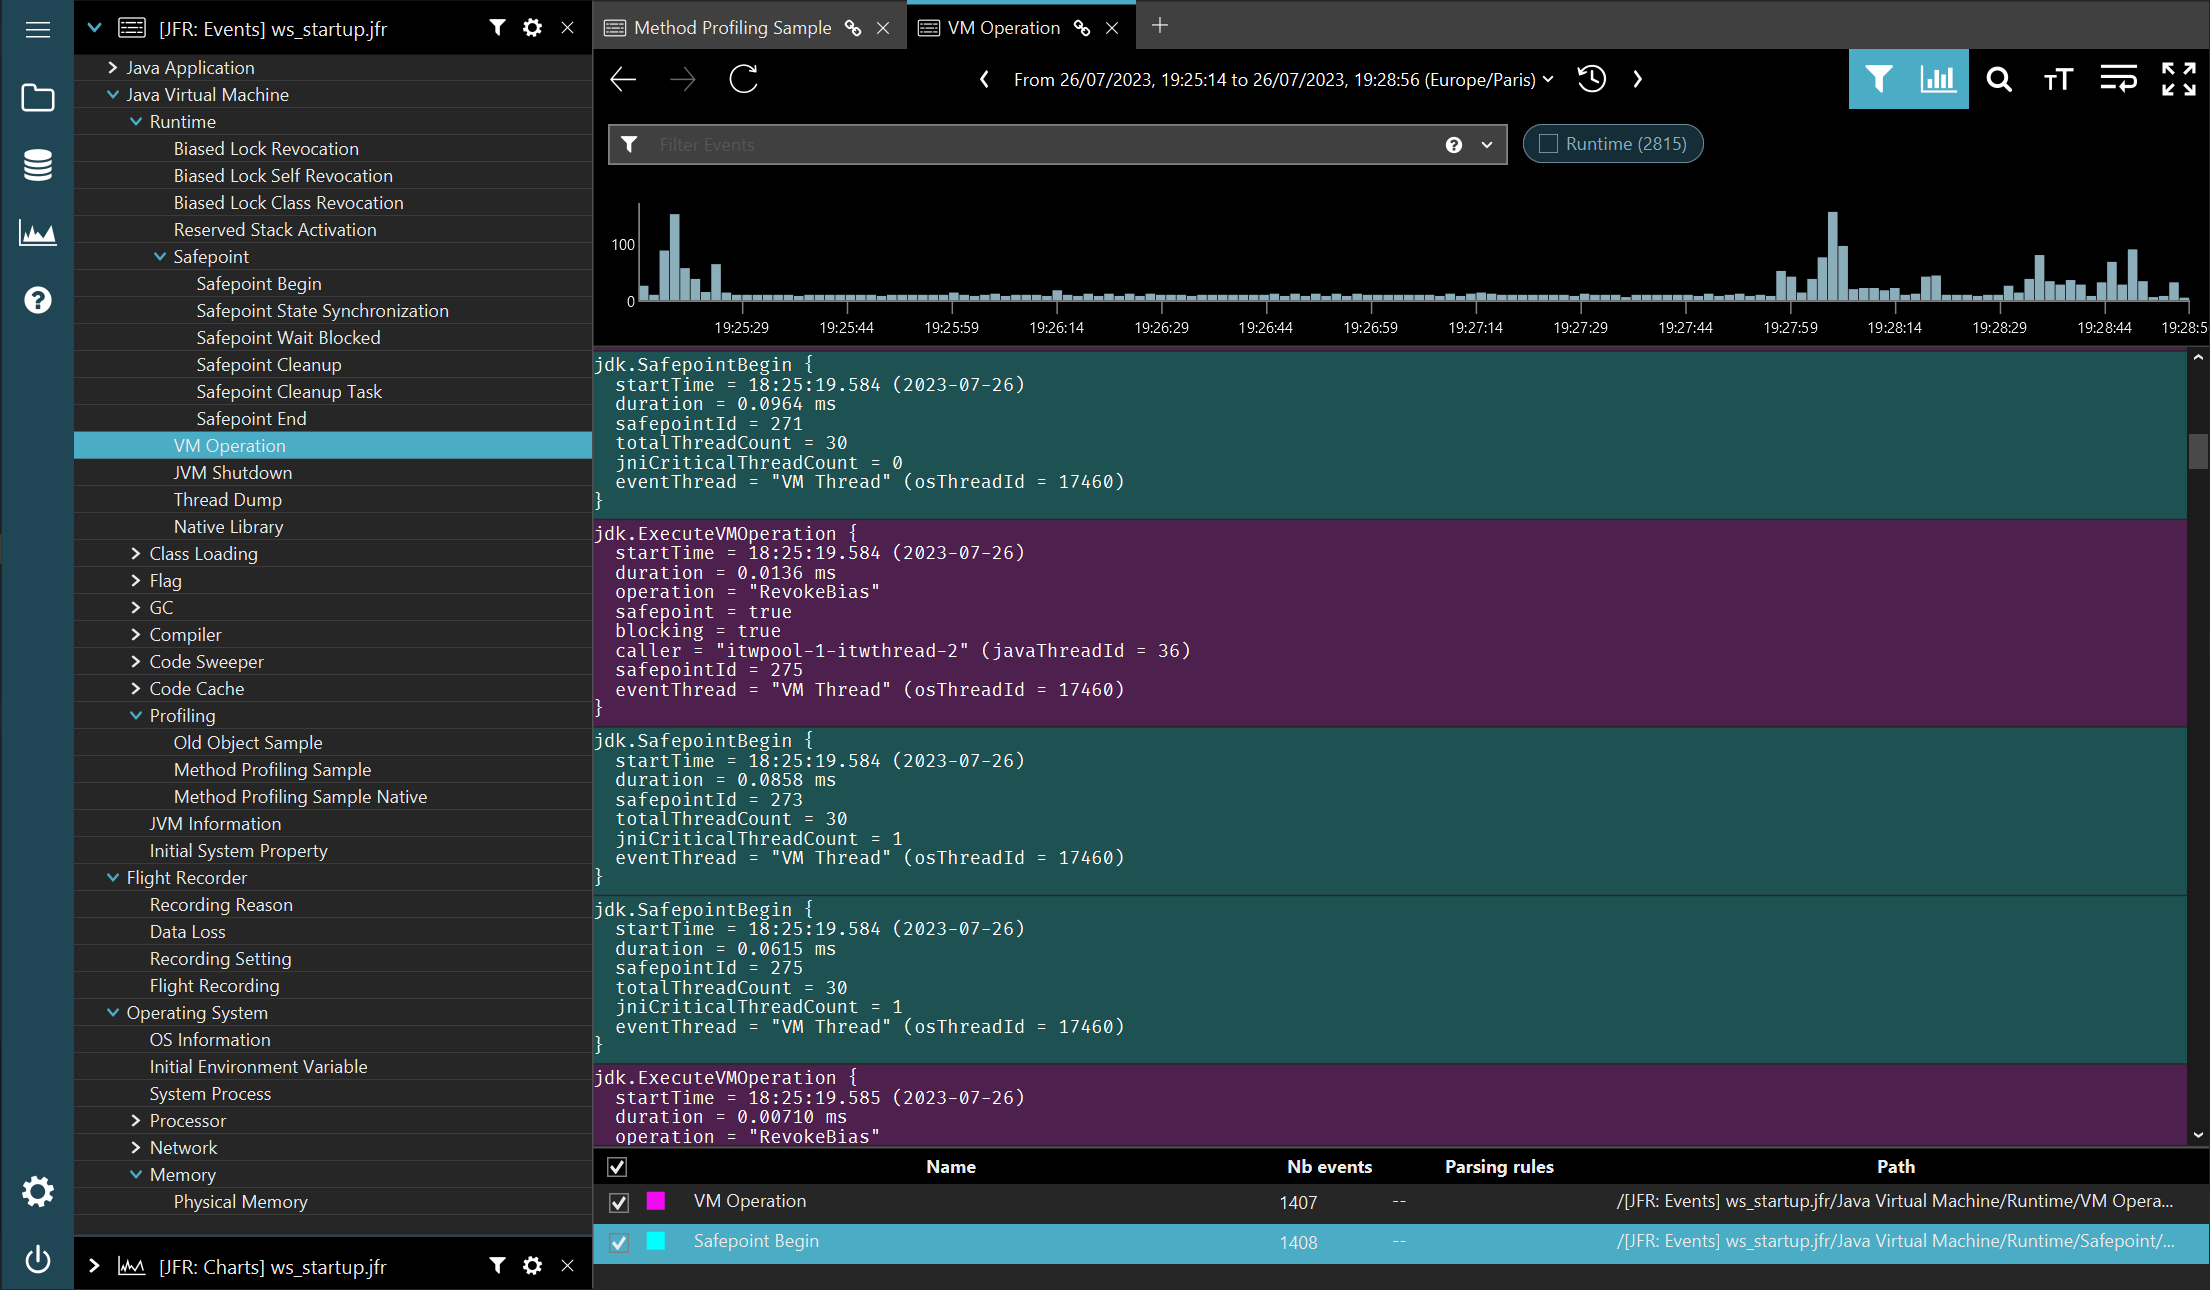This screenshot has width=2210, height=1290.
Task: Toggle the Runtime (2815) checkbox
Action: pos(1548,144)
